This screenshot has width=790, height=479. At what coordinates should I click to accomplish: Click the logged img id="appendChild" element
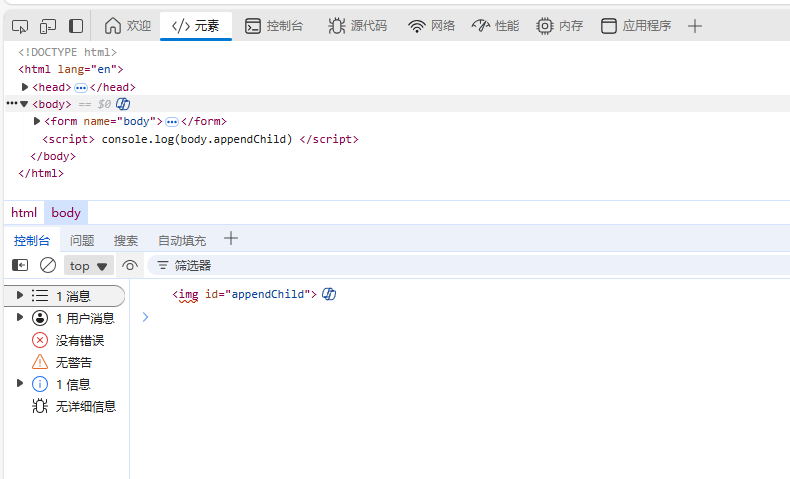coord(244,294)
